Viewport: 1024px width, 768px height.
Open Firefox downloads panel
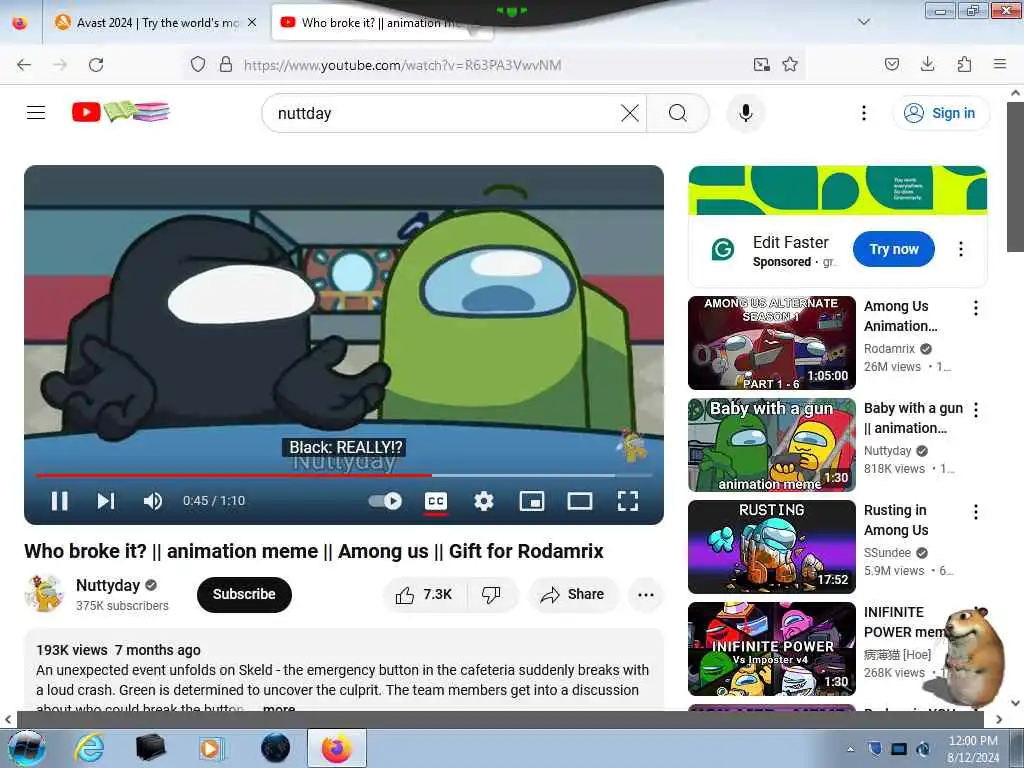[x=927, y=64]
